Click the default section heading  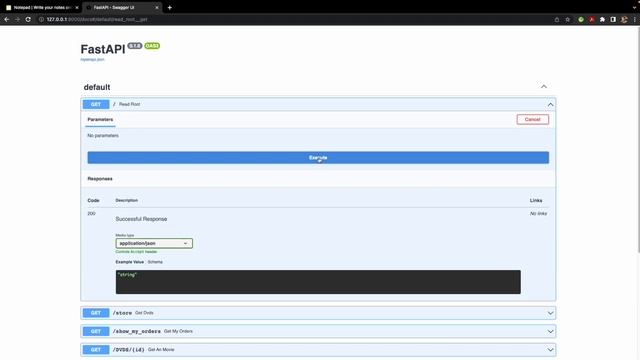(97, 87)
